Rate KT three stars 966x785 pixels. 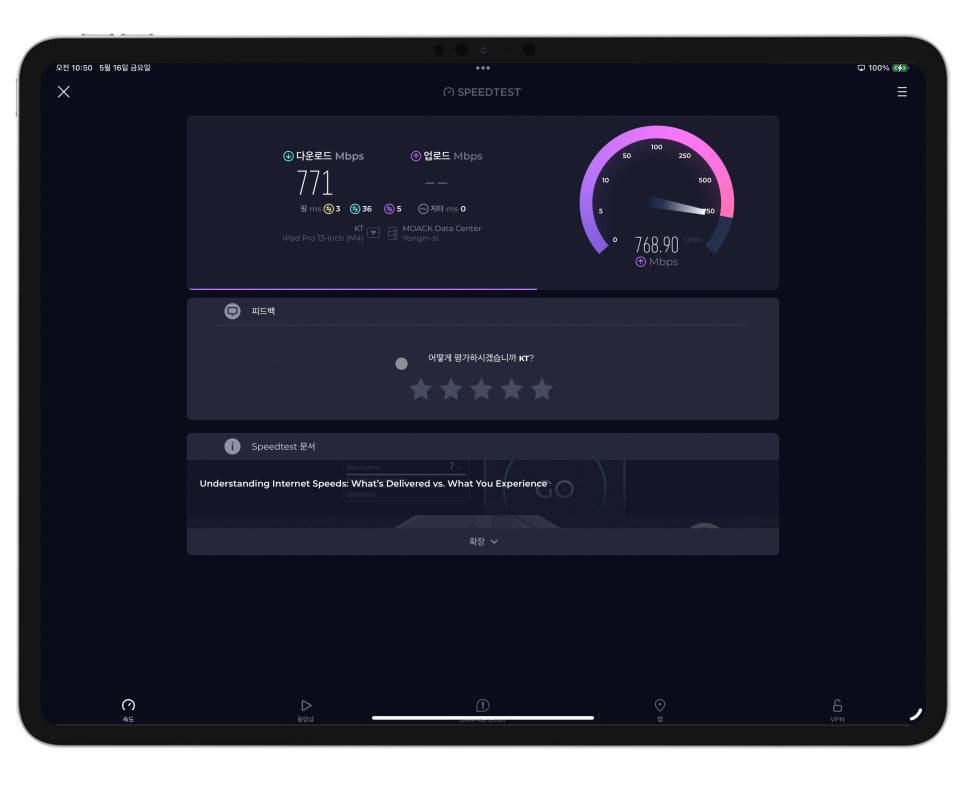coord(481,389)
